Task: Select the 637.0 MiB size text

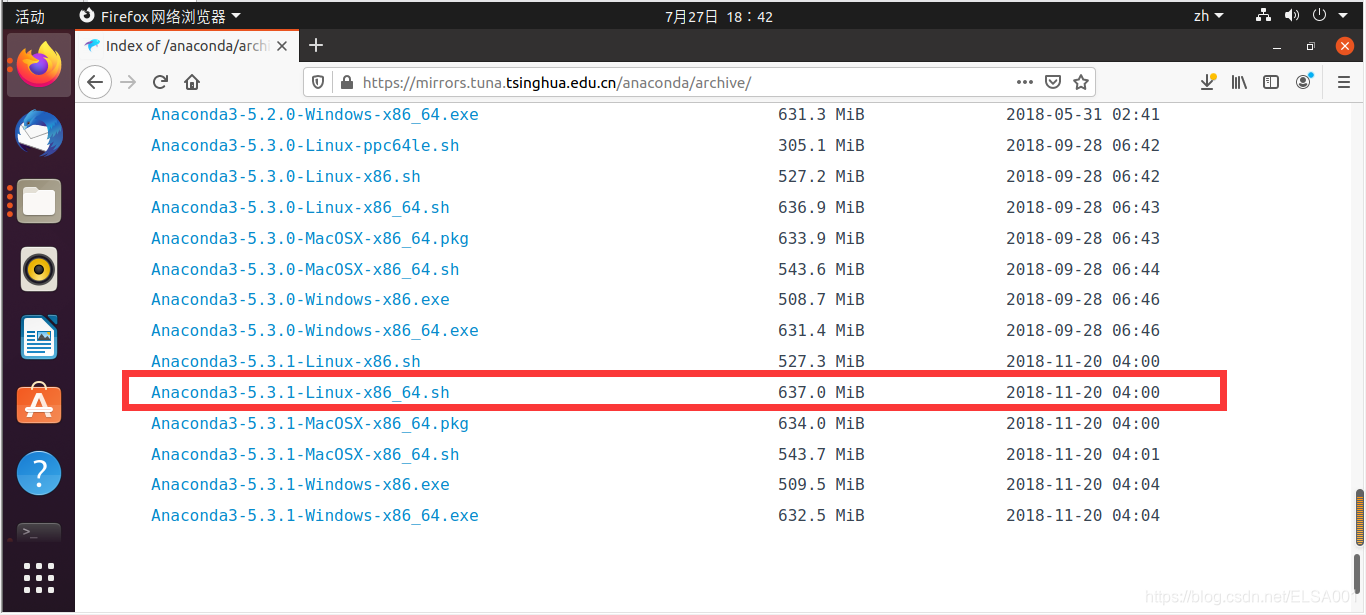Action: coord(821,393)
